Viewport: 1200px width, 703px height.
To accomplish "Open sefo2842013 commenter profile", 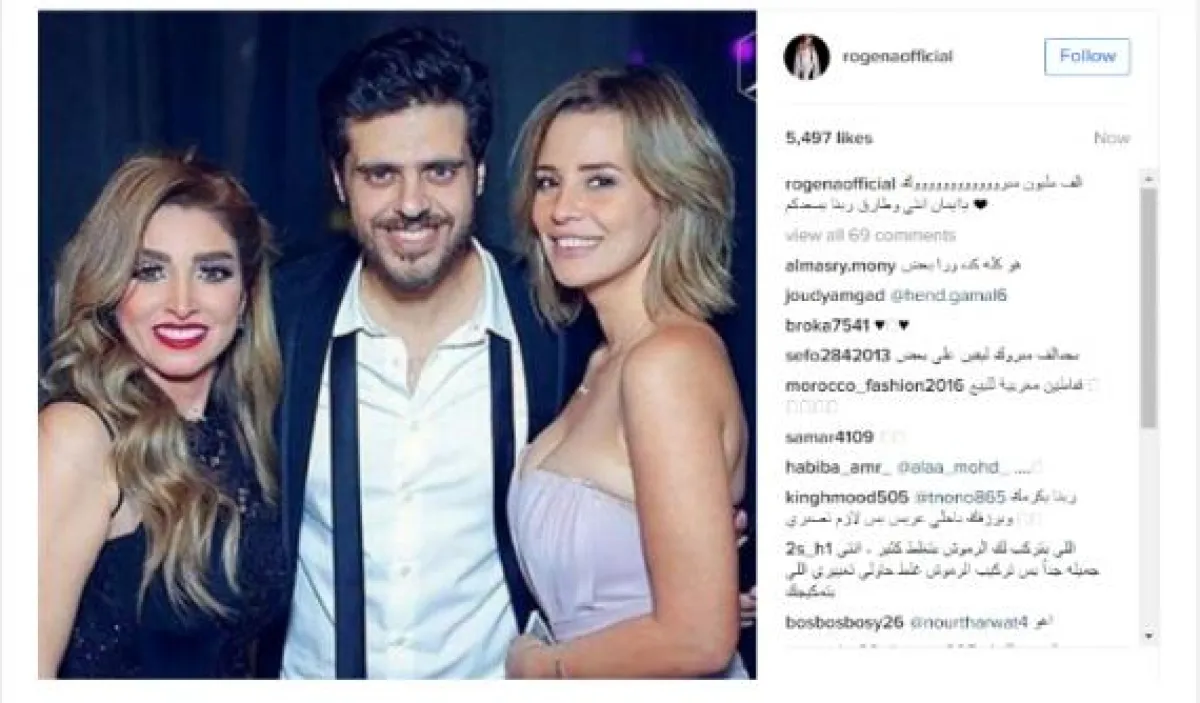I will tap(829, 355).
